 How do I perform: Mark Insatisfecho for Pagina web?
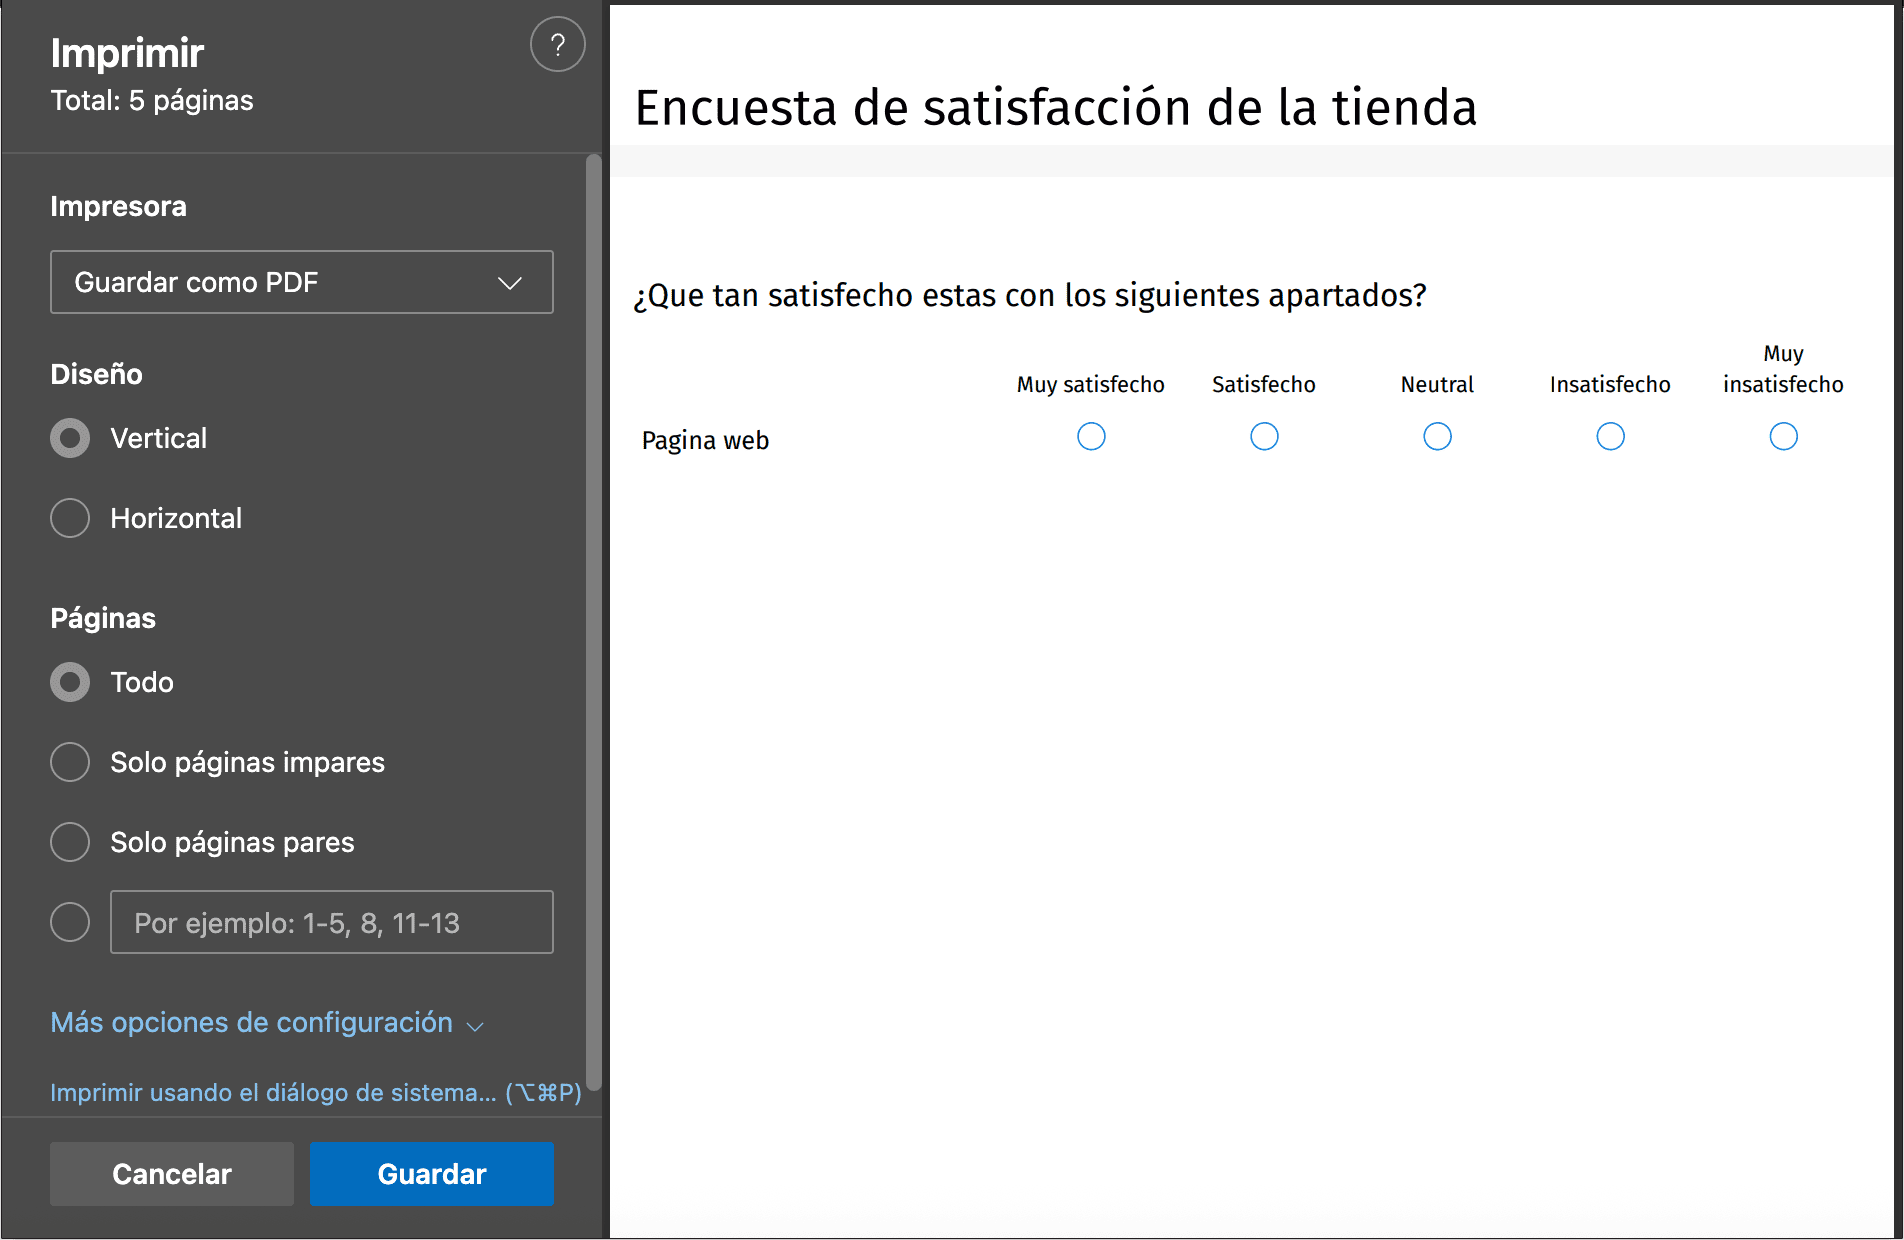point(1610,436)
